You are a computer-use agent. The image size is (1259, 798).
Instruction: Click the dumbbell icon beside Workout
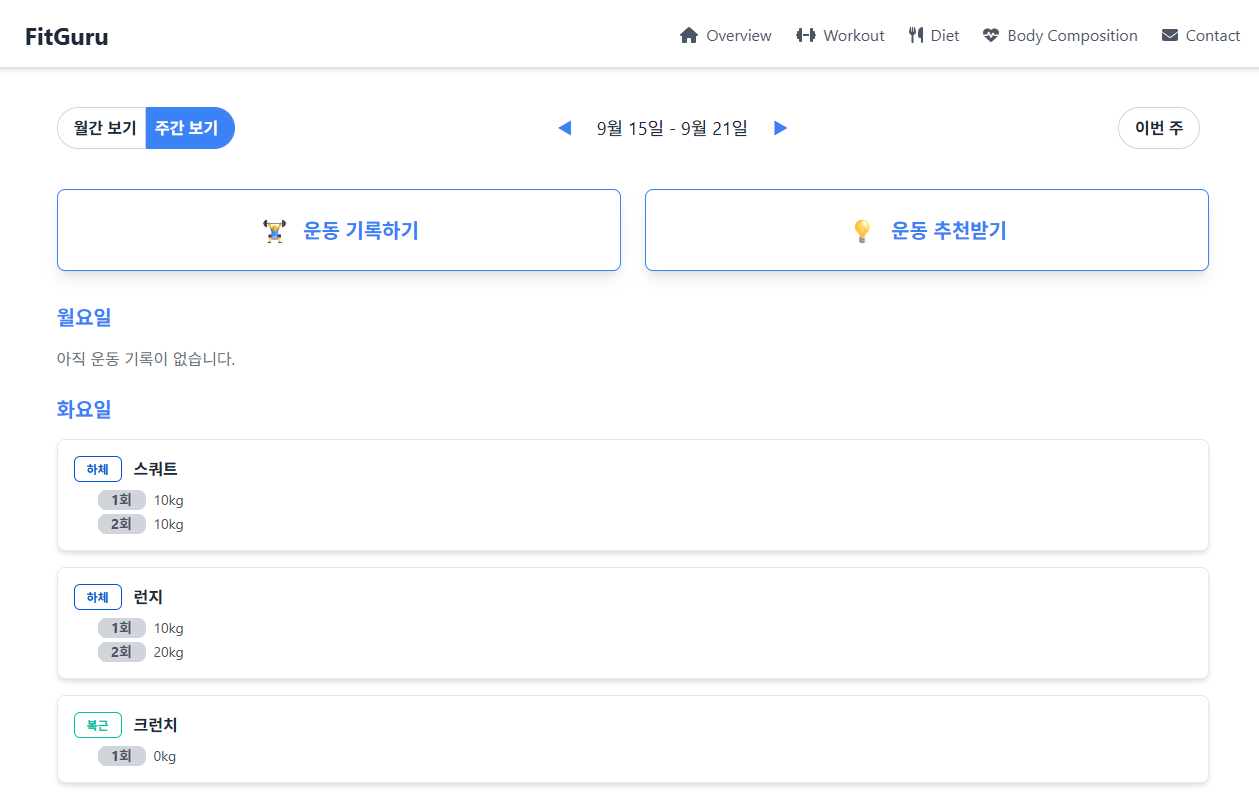[x=806, y=36]
